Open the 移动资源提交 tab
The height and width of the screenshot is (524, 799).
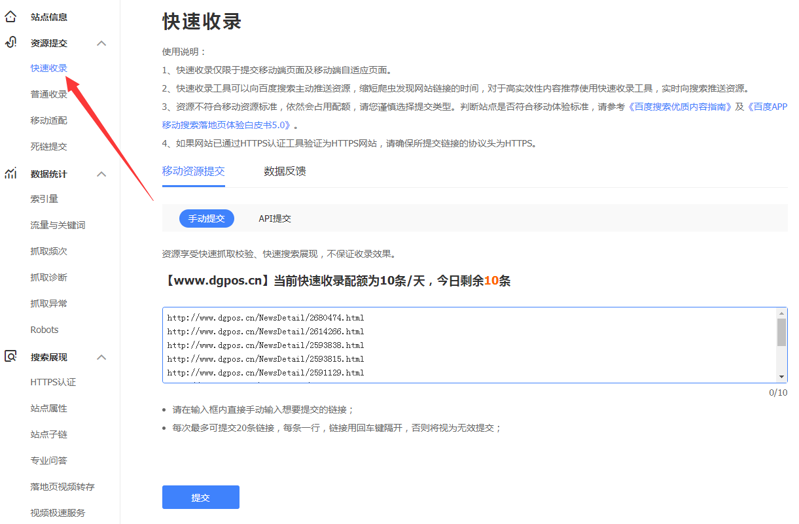coord(193,171)
